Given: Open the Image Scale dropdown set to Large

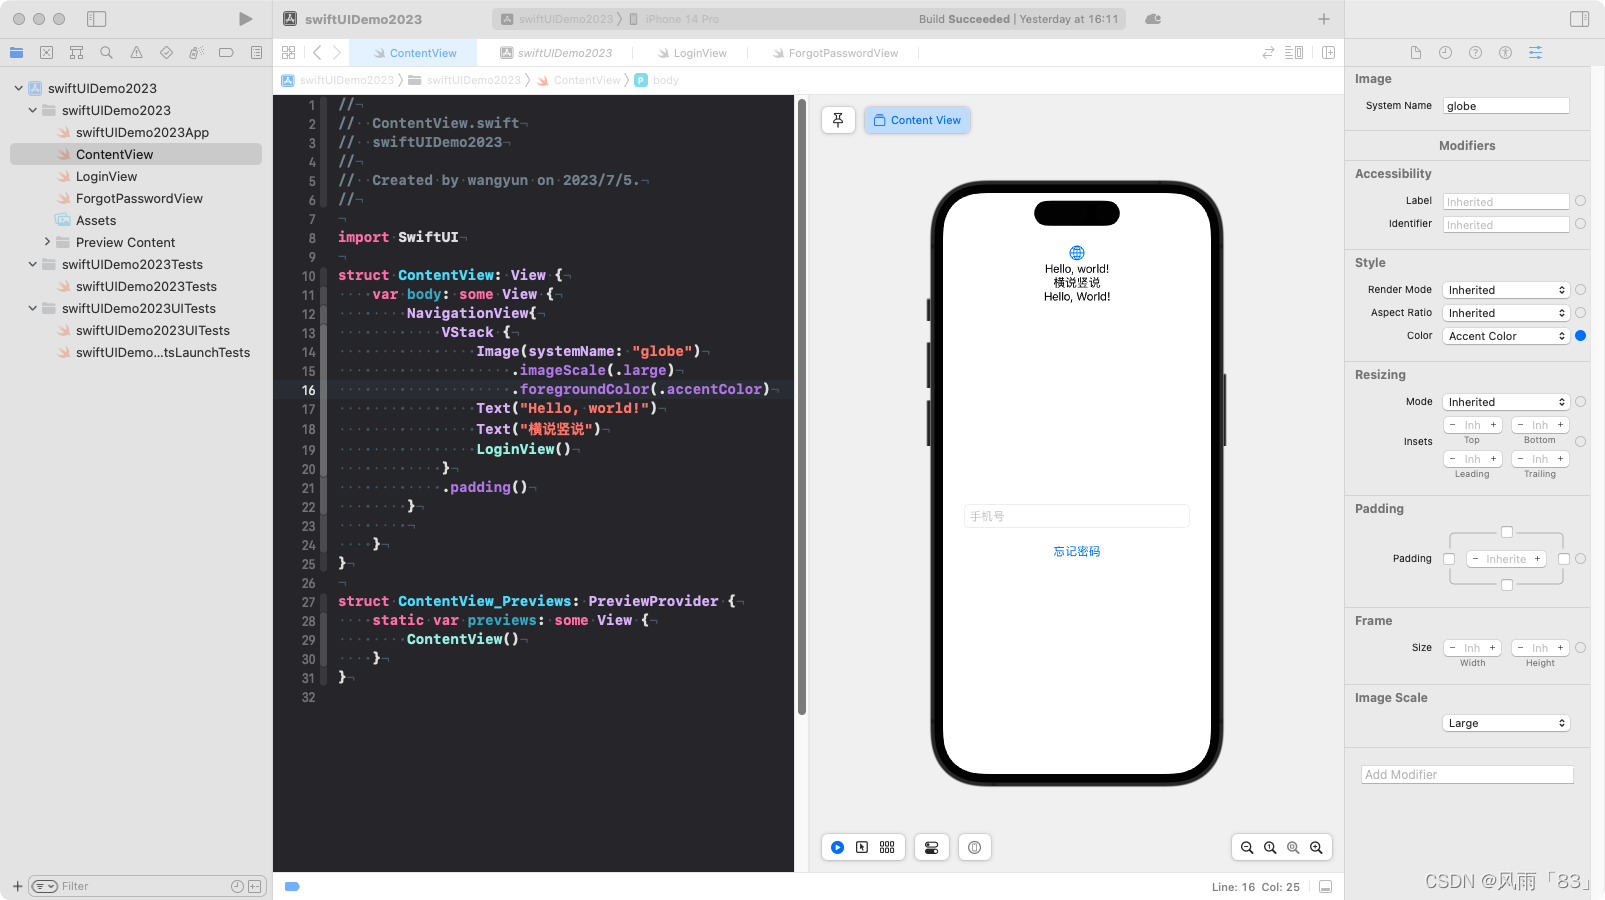Looking at the screenshot, I should [1505, 722].
